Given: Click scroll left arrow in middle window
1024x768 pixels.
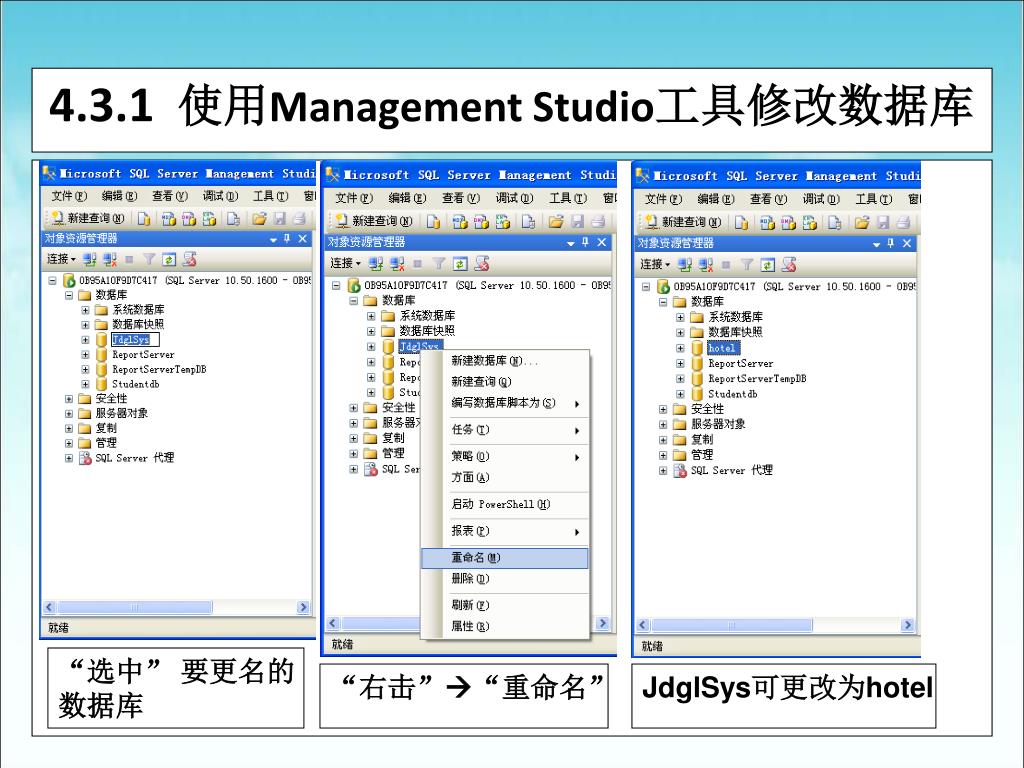Looking at the screenshot, I should click(332, 623).
